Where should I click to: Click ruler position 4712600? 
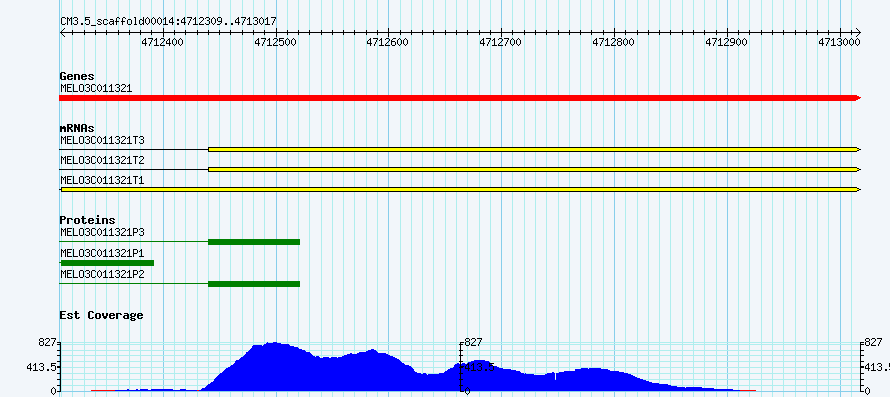pyautogui.click(x=388, y=42)
